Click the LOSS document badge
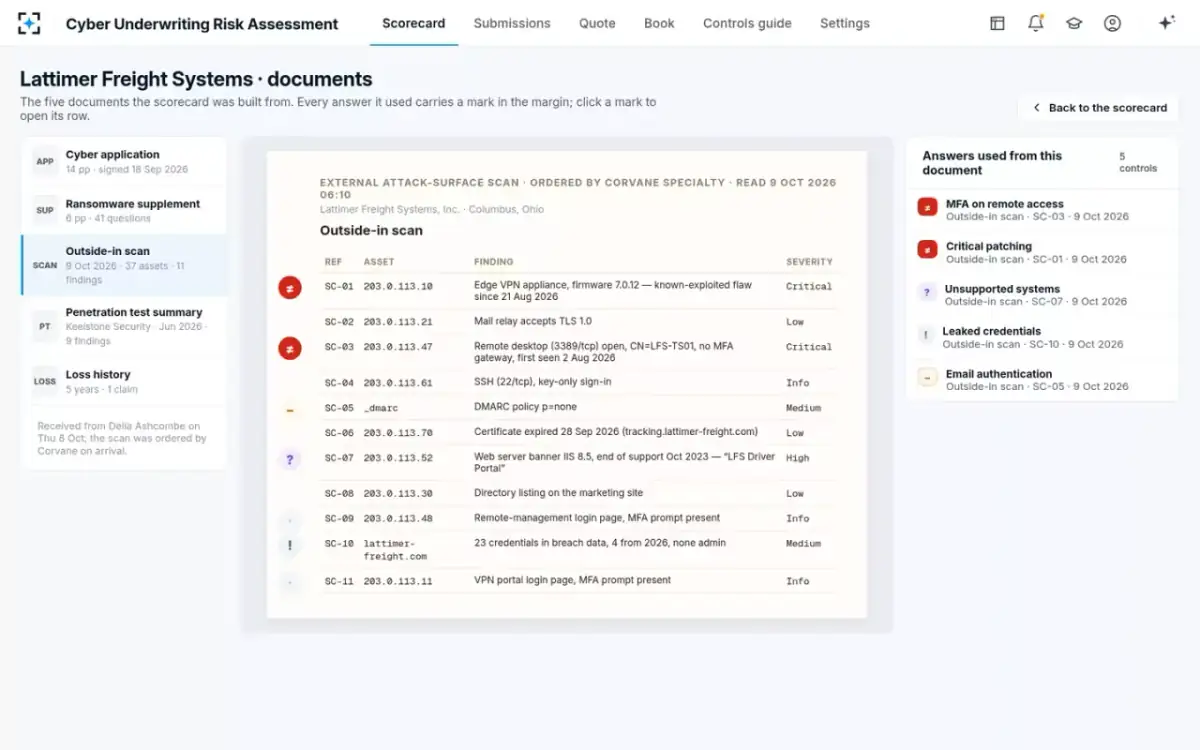 click(x=45, y=381)
